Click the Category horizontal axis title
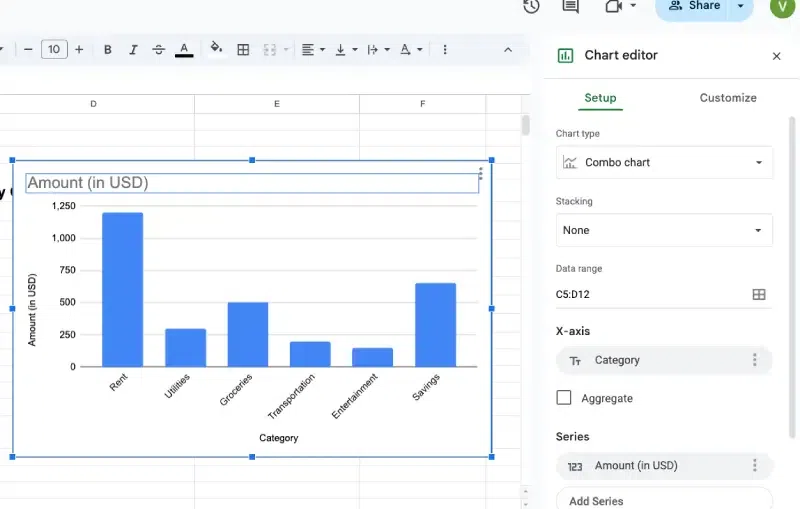Image resolution: width=800 pixels, height=509 pixels. (279, 438)
